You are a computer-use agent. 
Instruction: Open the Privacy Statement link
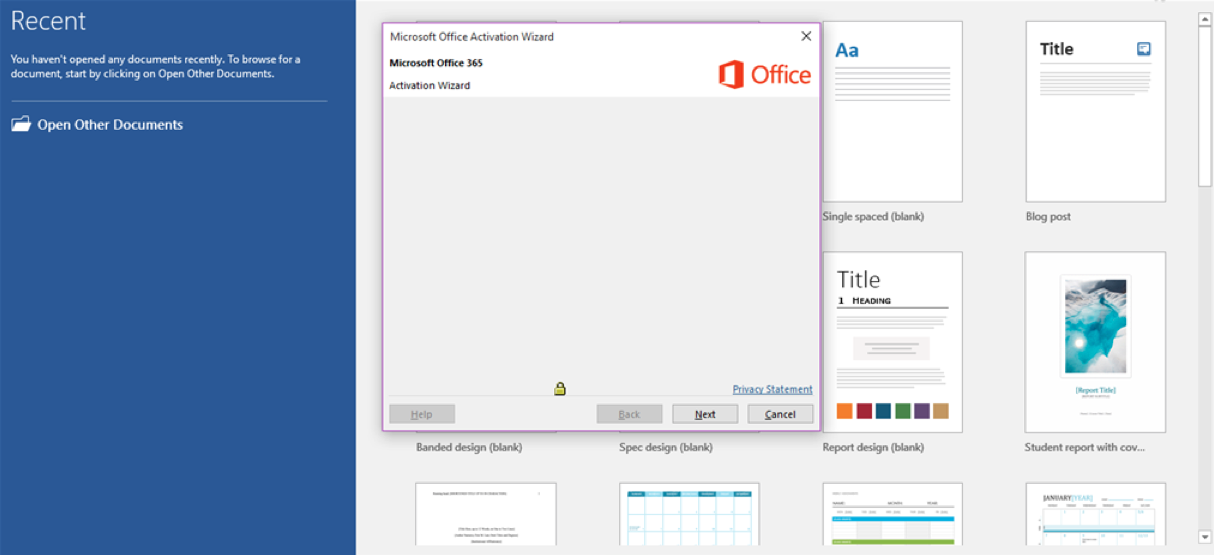(772, 389)
